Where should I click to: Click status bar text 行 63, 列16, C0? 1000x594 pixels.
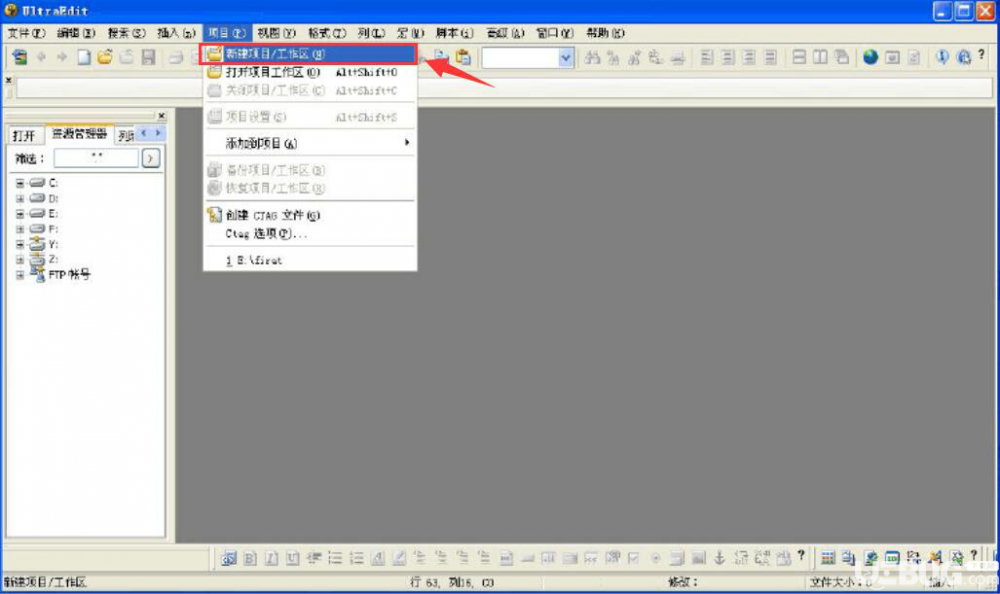452,582
